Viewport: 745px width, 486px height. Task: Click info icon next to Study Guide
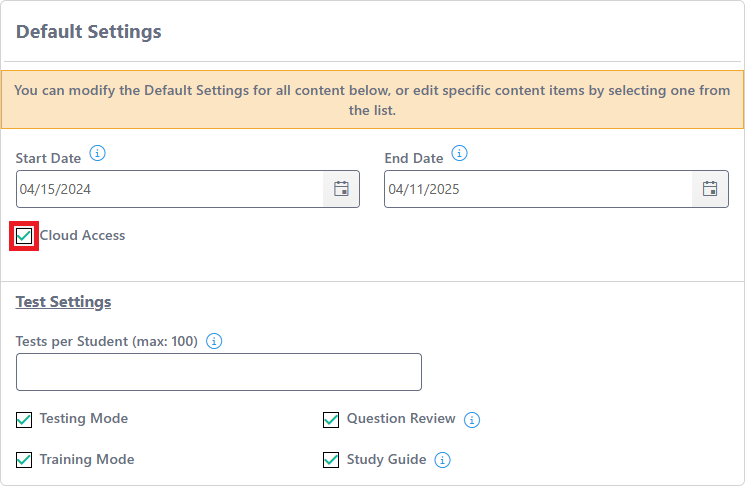click(443, 460)
